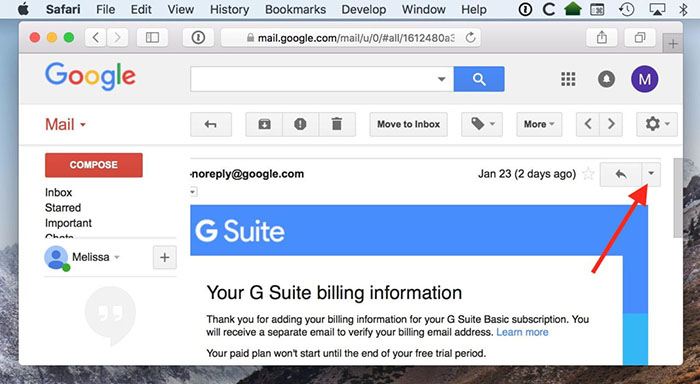
Task: Open the Bluetooth menu bar icon
Action: (683, 9)
